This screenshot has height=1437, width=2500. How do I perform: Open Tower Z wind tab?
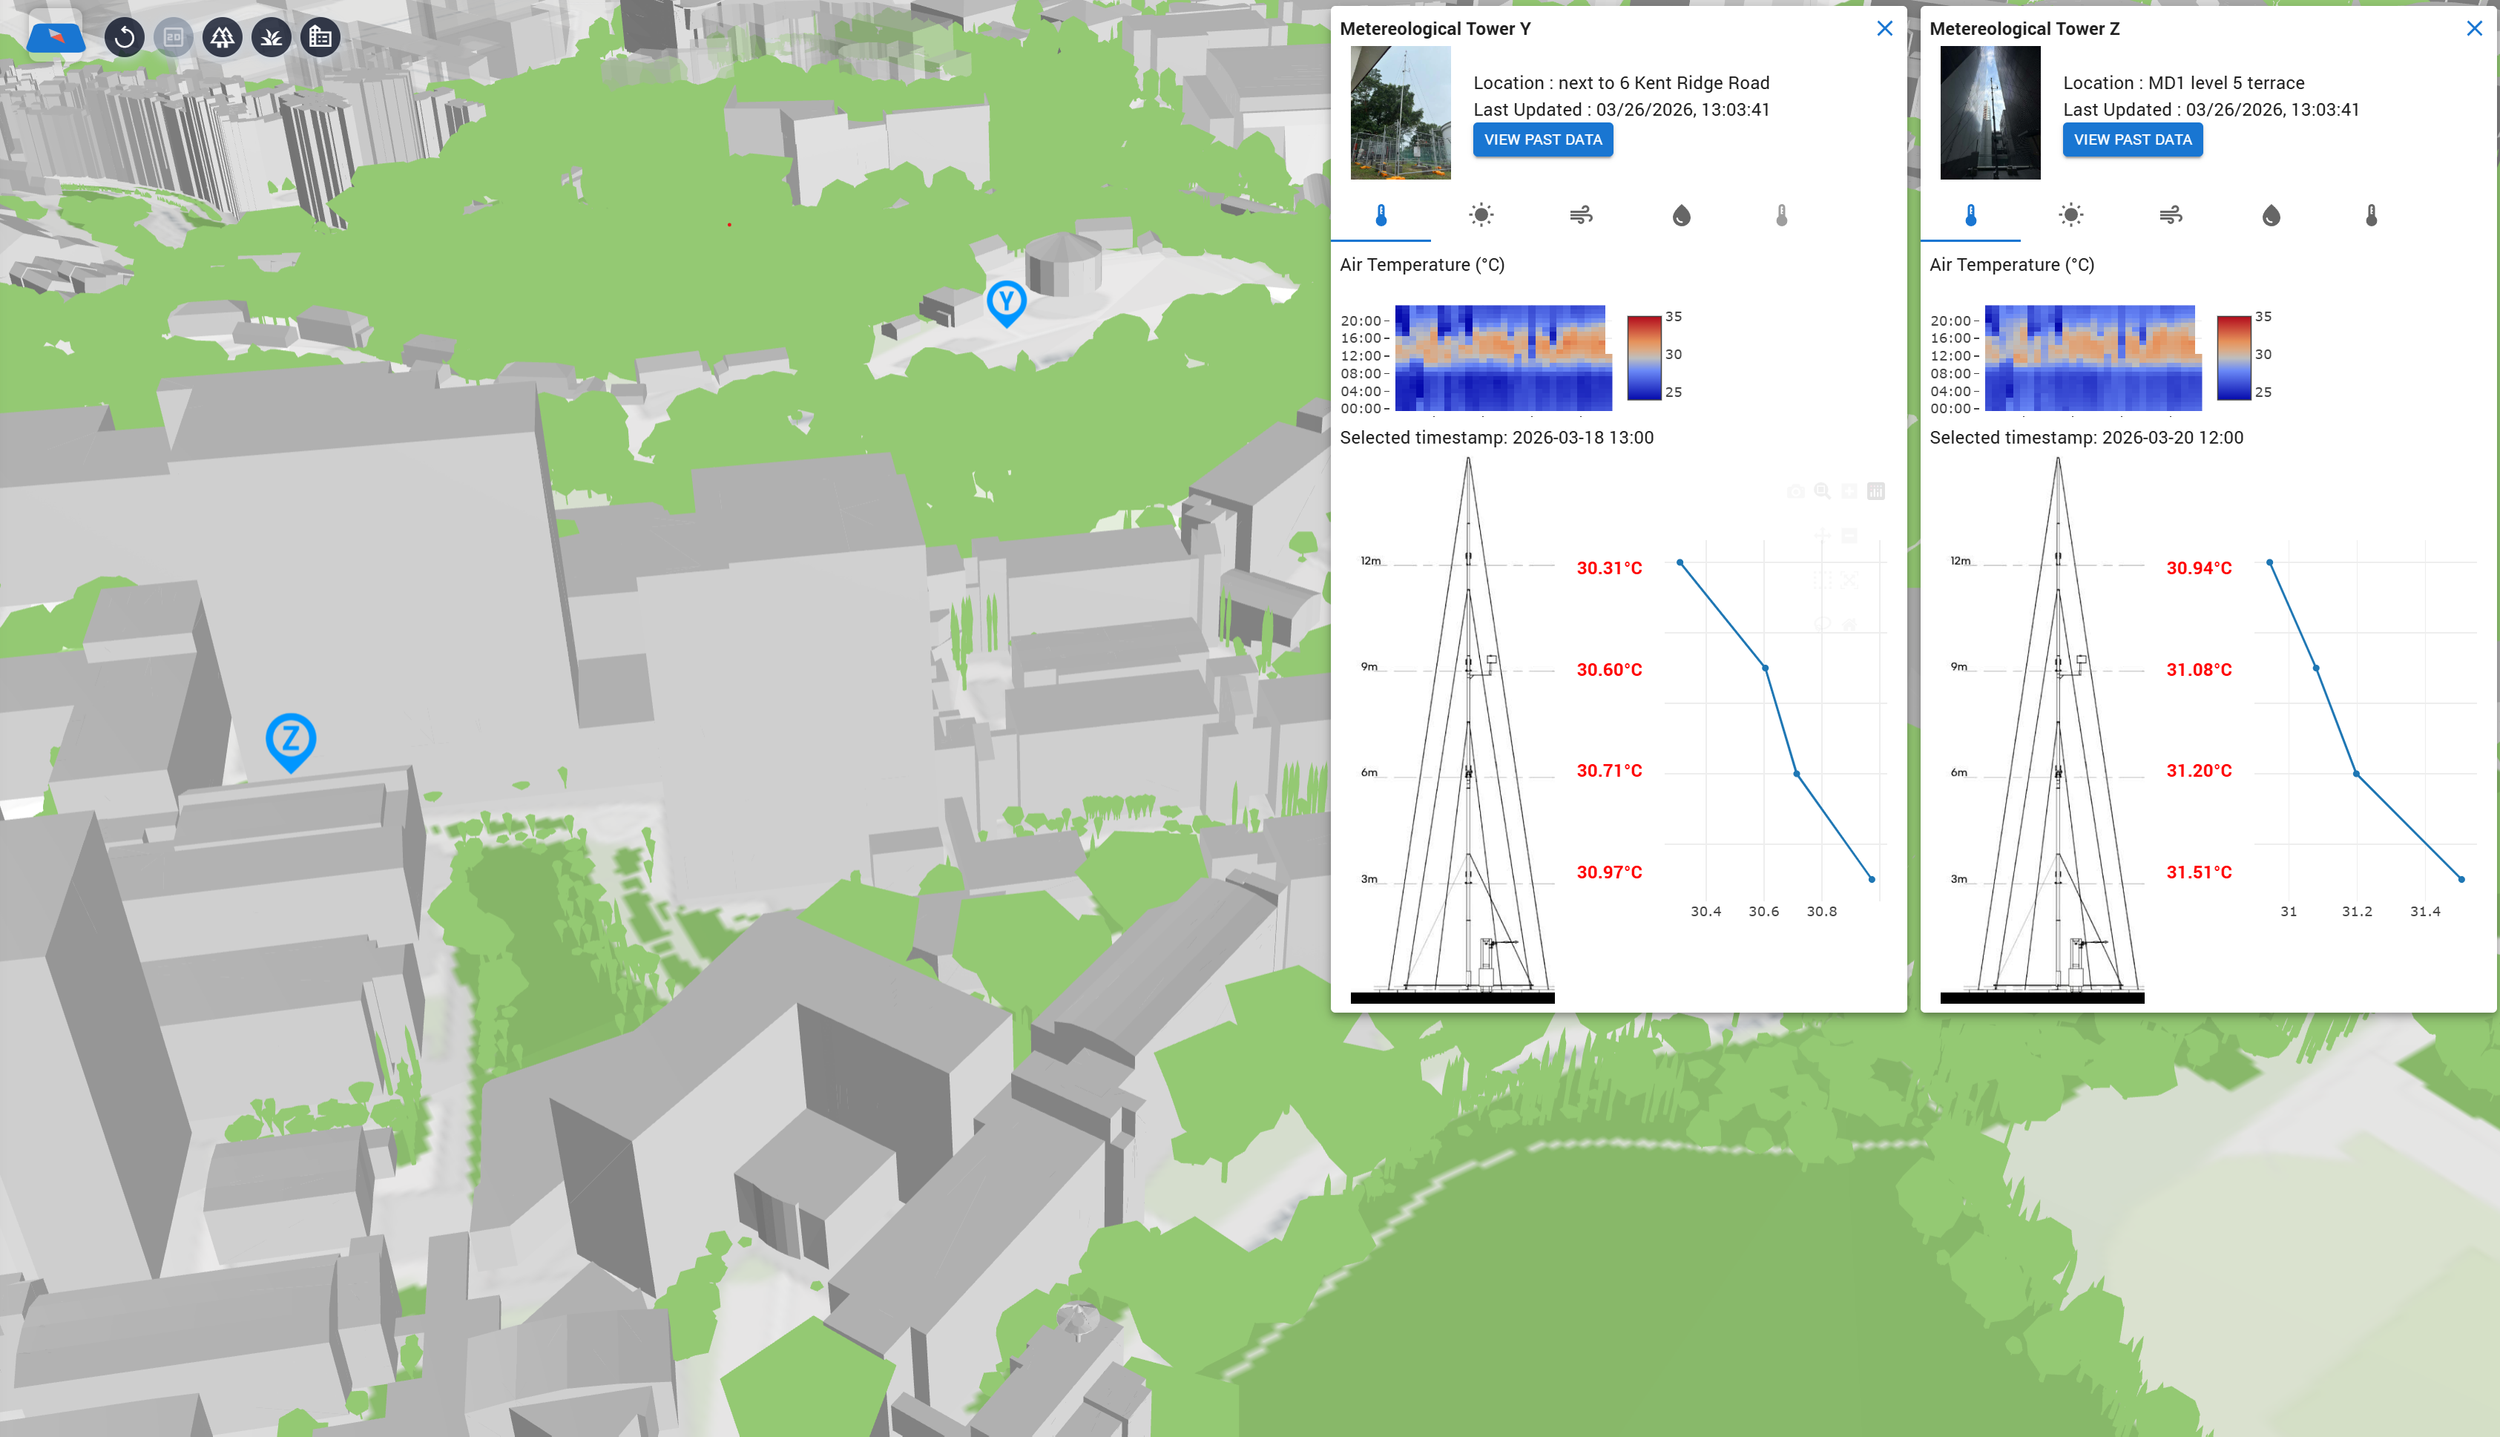2171,215
